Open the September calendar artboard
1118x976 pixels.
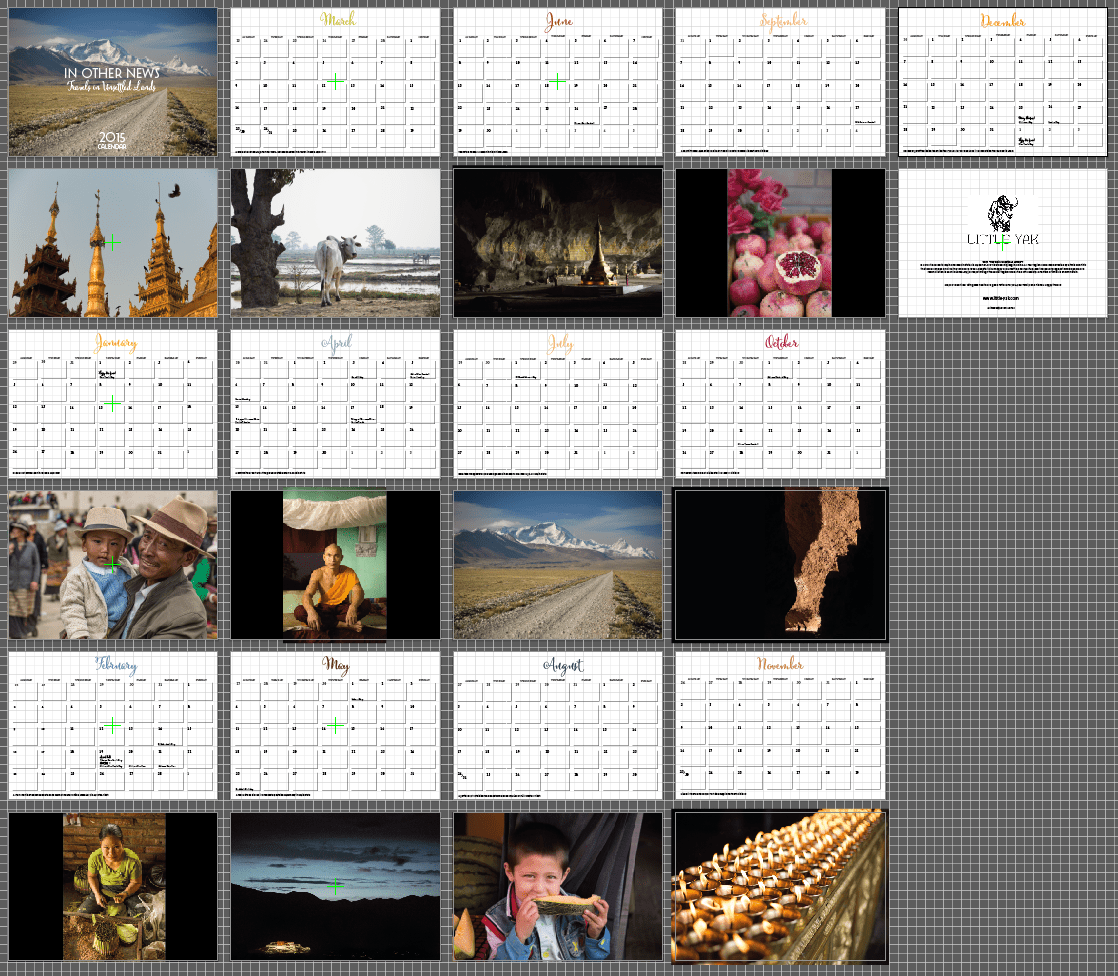pyautogui.click(x=780, y=81)
